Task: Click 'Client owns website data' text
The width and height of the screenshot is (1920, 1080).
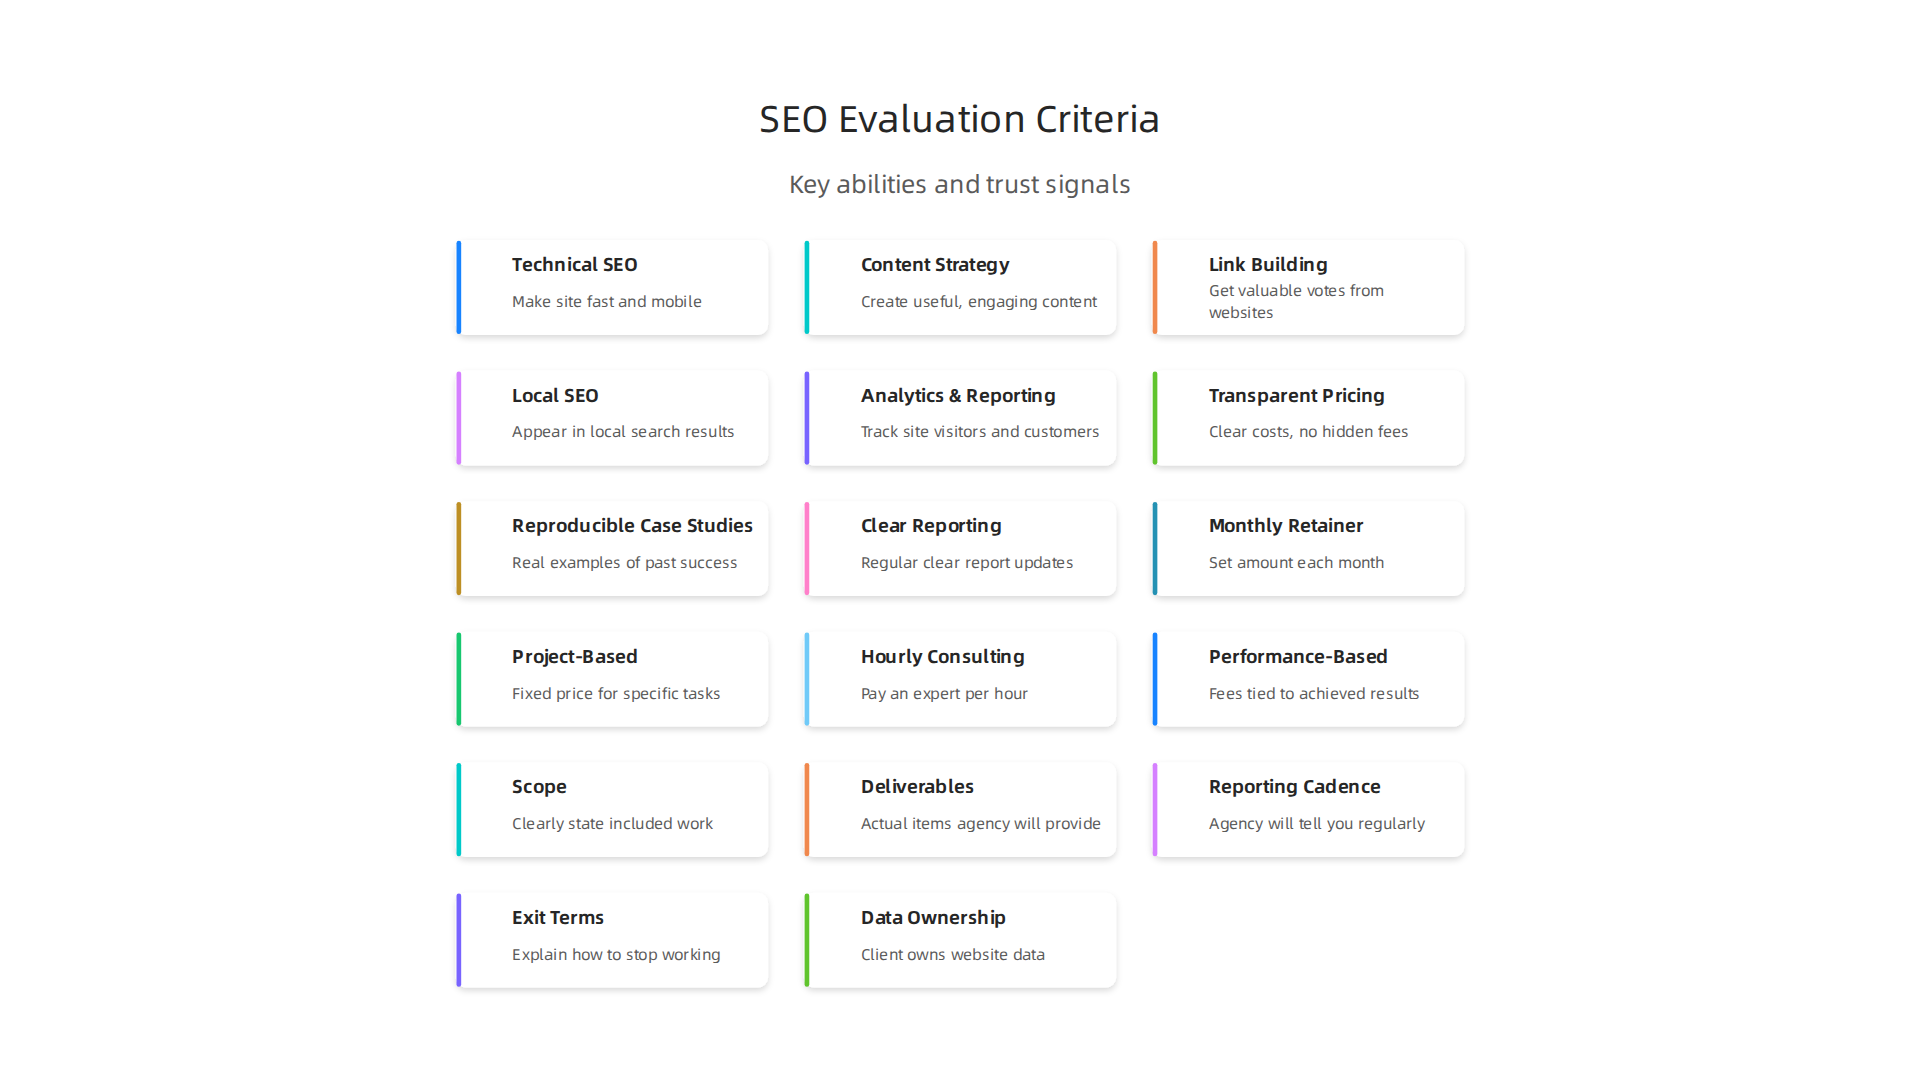Action: coord(952,955)
